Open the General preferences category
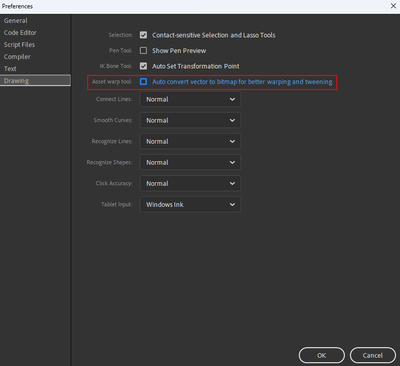Viewport: 400px width, 366px height. 16,21
